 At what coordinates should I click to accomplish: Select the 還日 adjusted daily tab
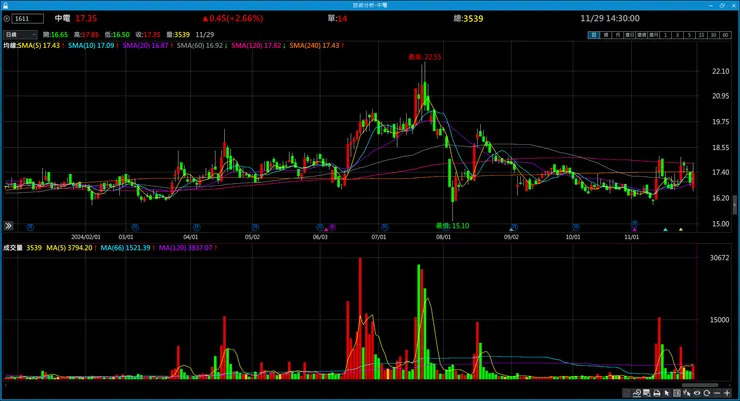click(629, 35)
